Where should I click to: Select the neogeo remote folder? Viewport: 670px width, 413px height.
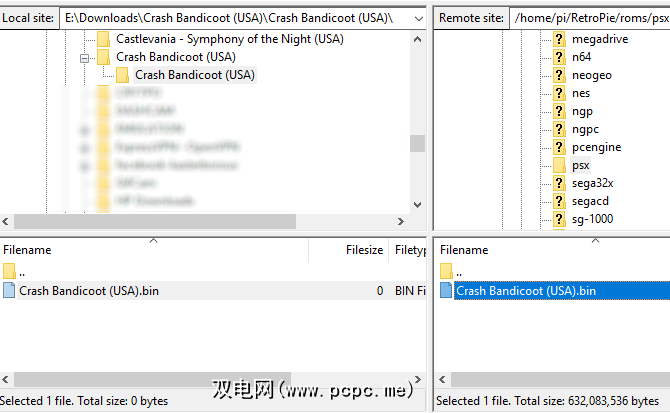tap(591, 75)
